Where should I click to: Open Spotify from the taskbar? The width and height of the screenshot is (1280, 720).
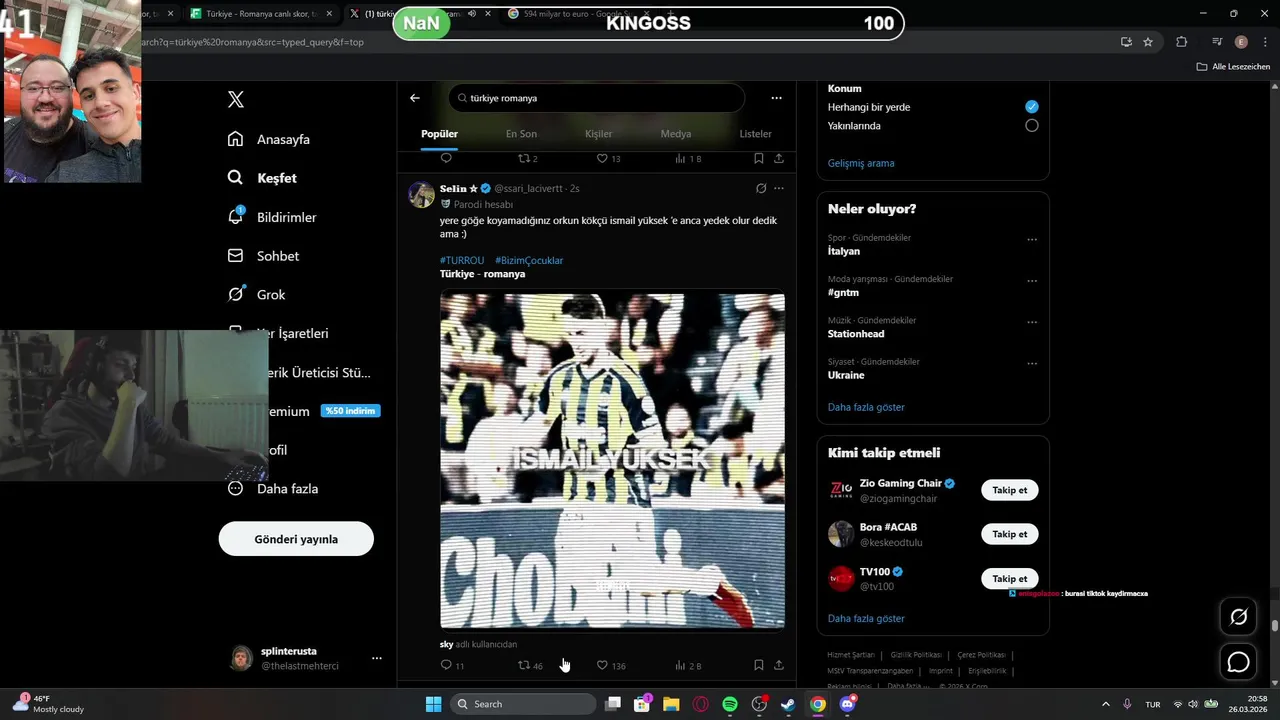pyautogui.click(x=729, y=704)
